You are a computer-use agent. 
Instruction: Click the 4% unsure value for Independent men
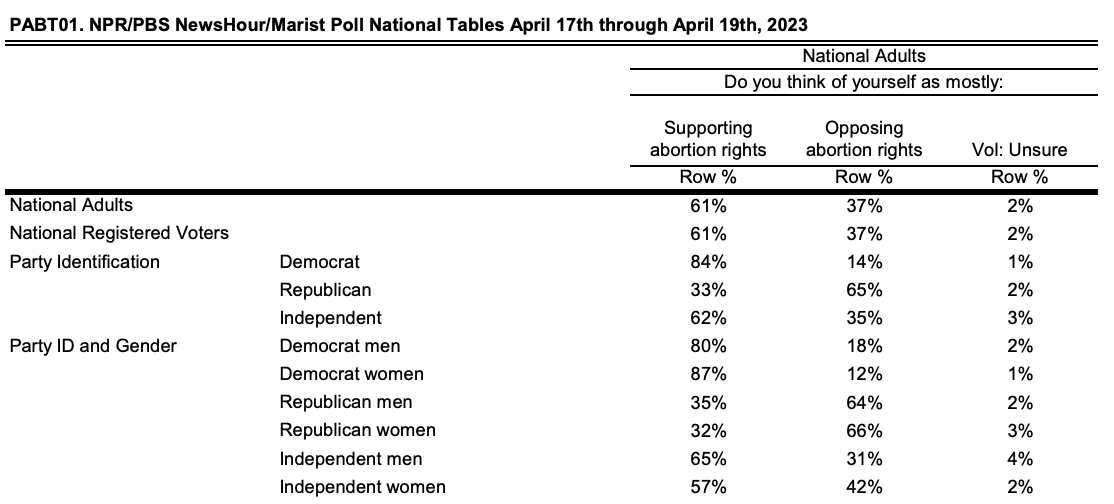1019,459
